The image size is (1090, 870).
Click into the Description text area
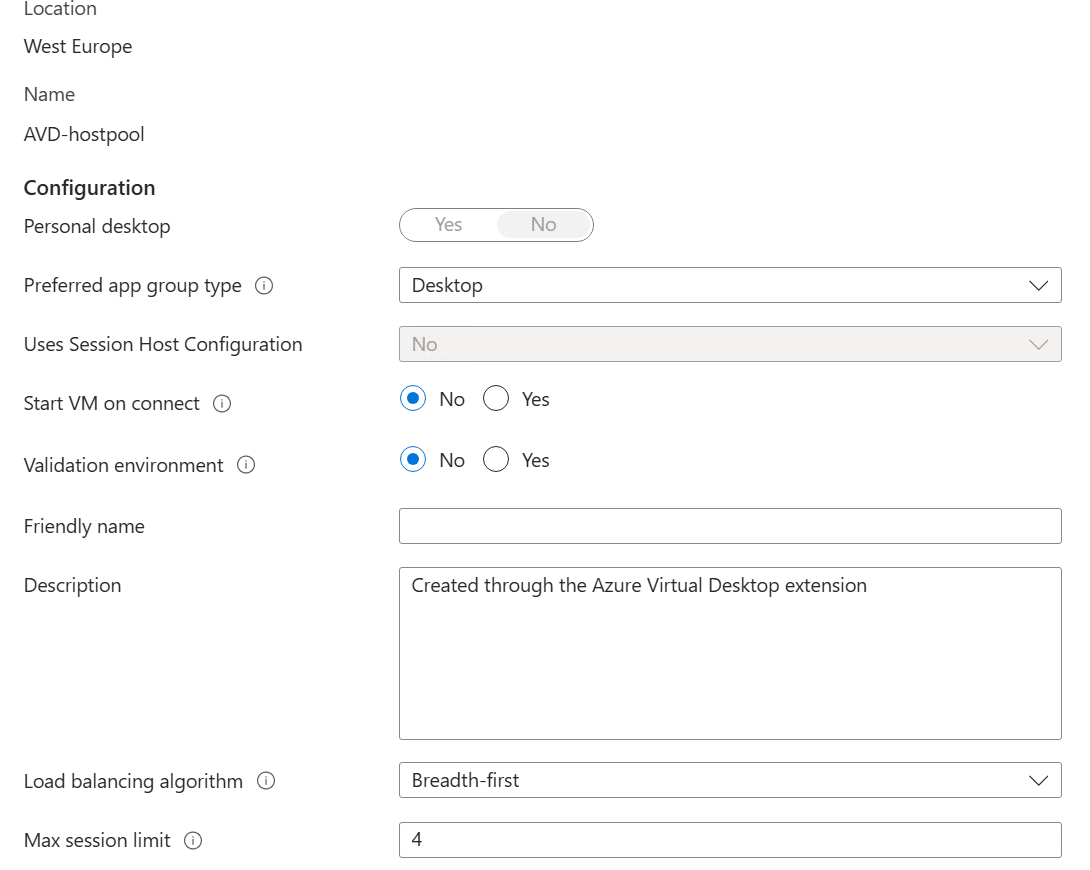[730, 653]
